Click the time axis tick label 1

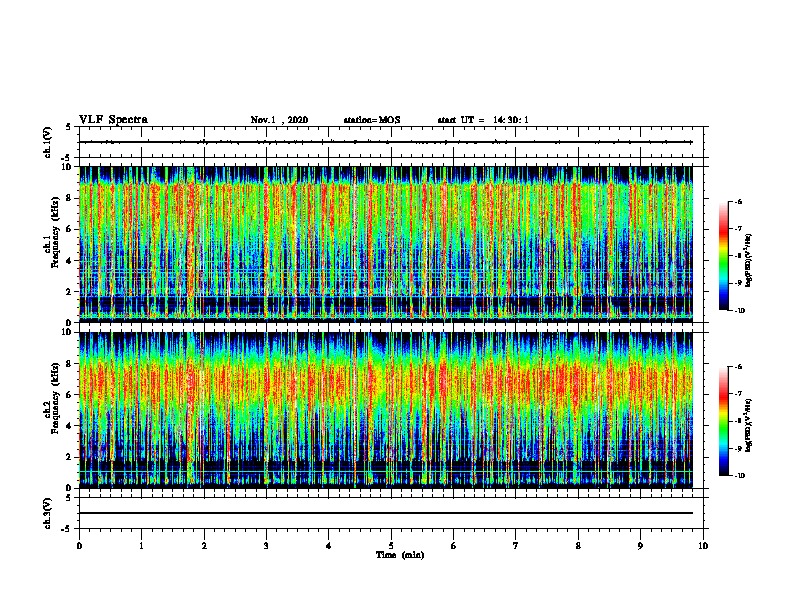pyautogui.click(x=141, y=546)
